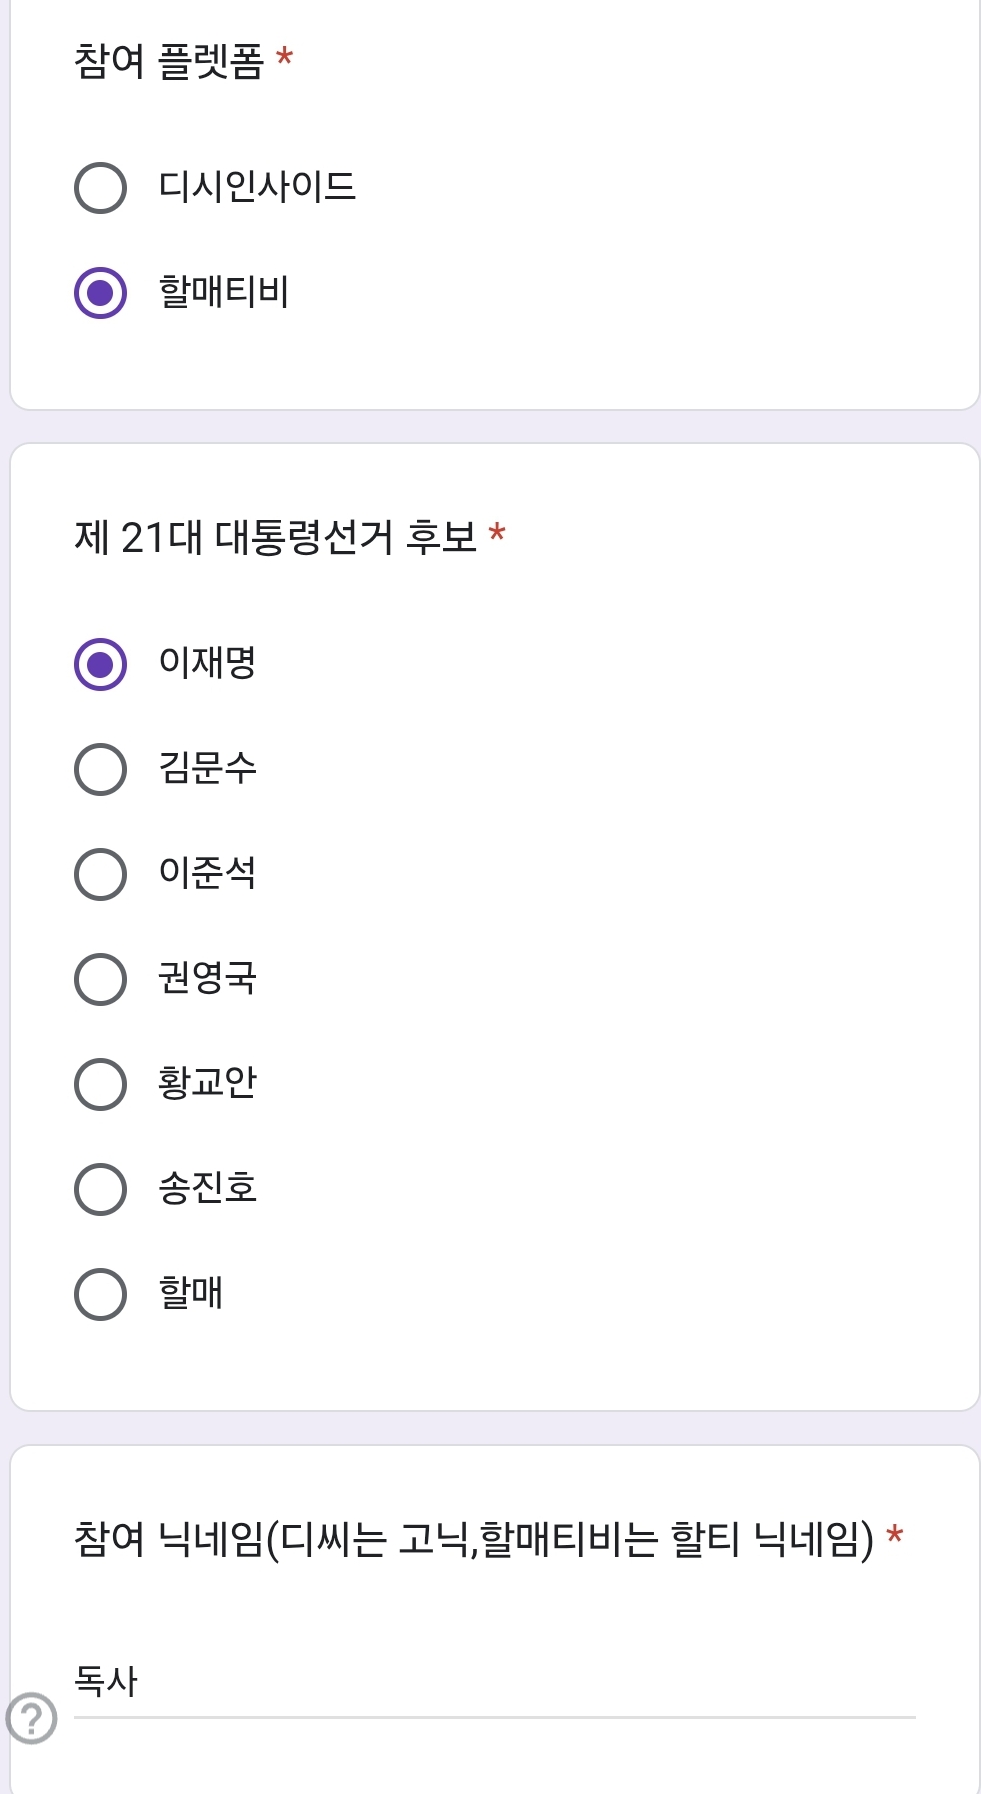Click the 이재명 label text
This screenshot has height=1794, width=981.
click(208, 663)
